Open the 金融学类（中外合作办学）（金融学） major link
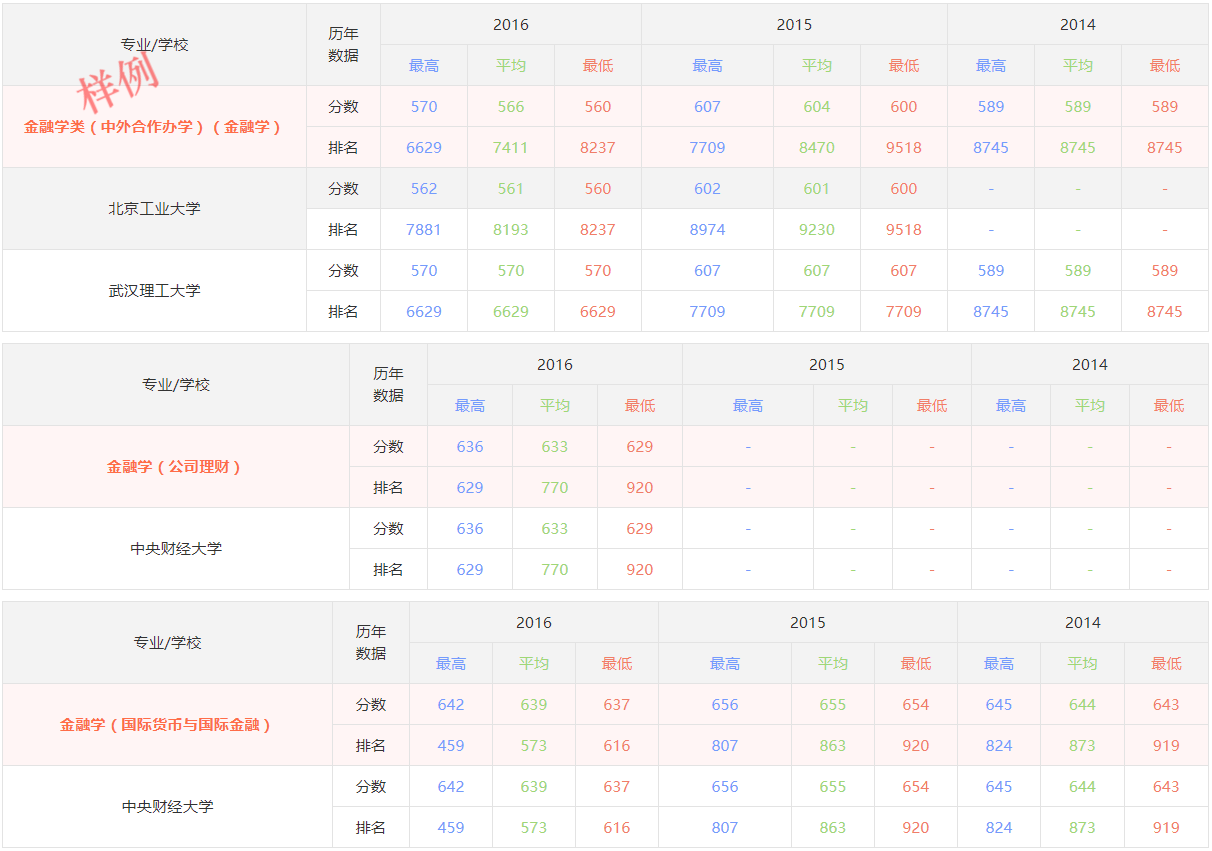This screenshot has width=1212, height=851. coord(153,127)
